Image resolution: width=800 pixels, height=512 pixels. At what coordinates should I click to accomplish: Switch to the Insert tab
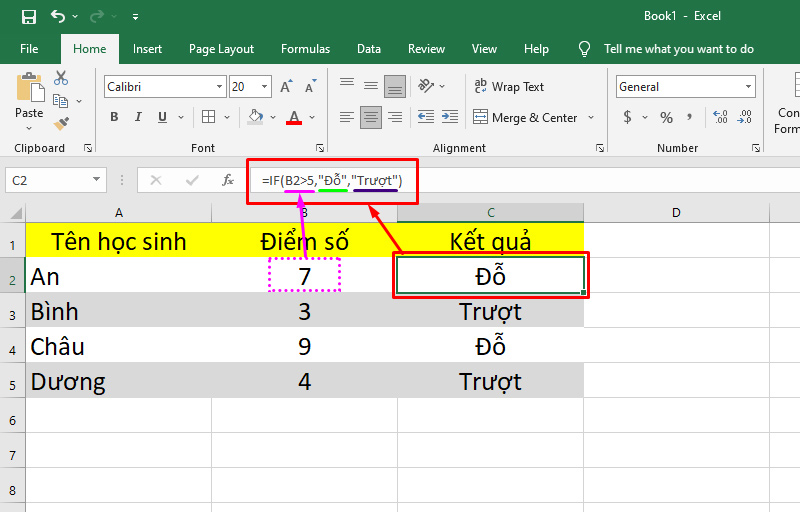147,49
